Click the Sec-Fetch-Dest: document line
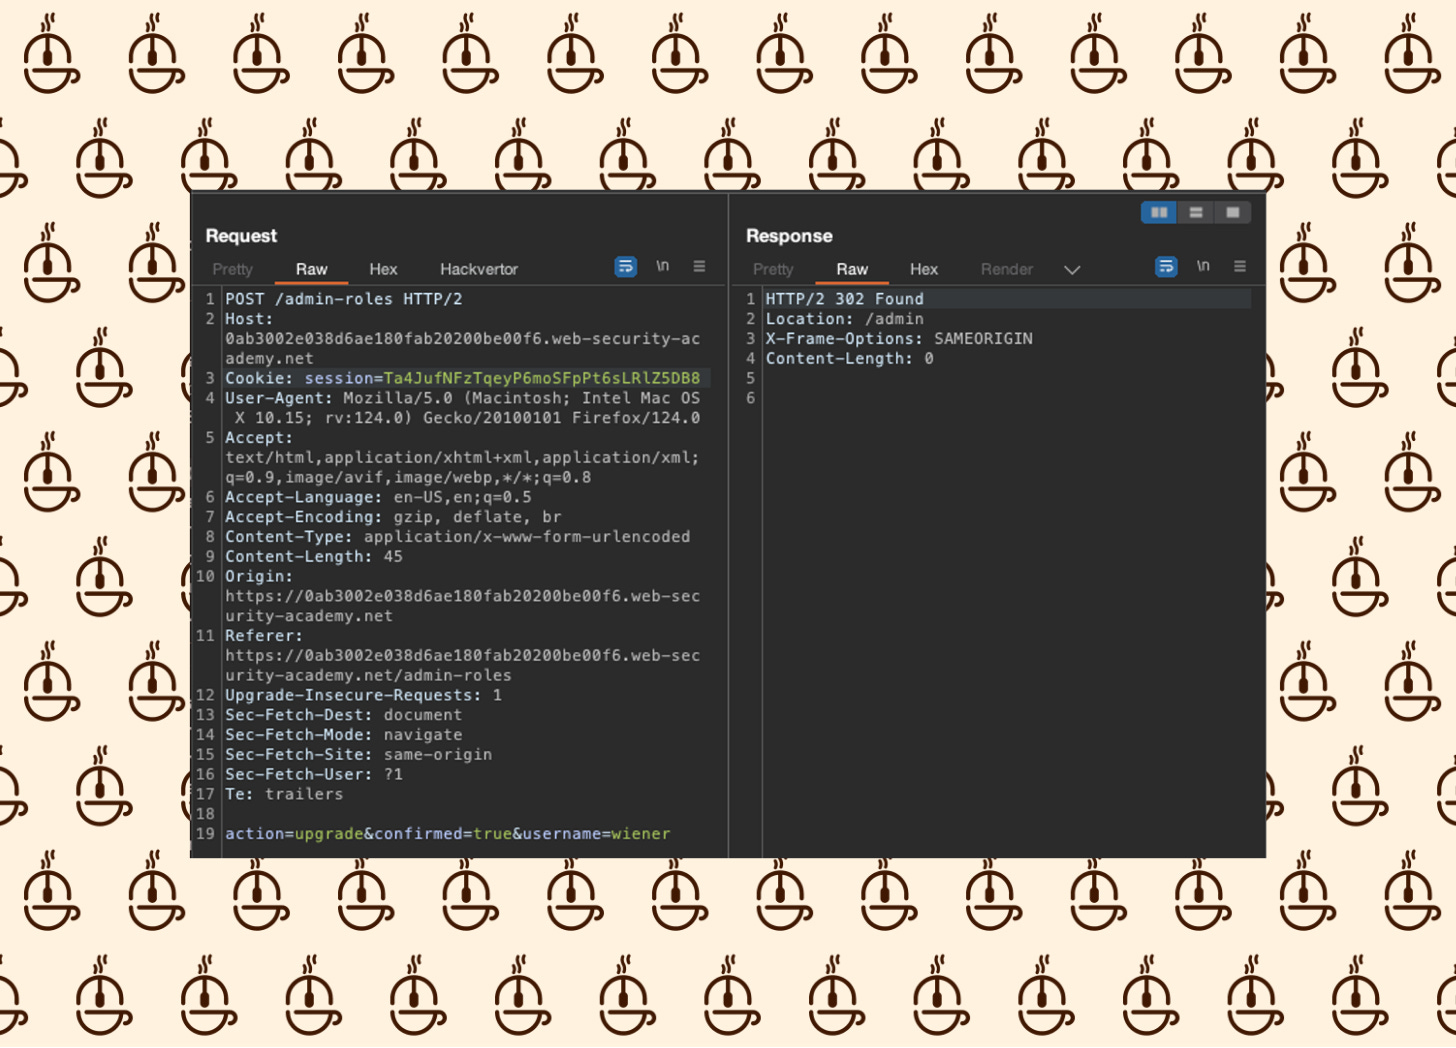The height and width of the screenshot is (1048, 1456). [344, 715]
